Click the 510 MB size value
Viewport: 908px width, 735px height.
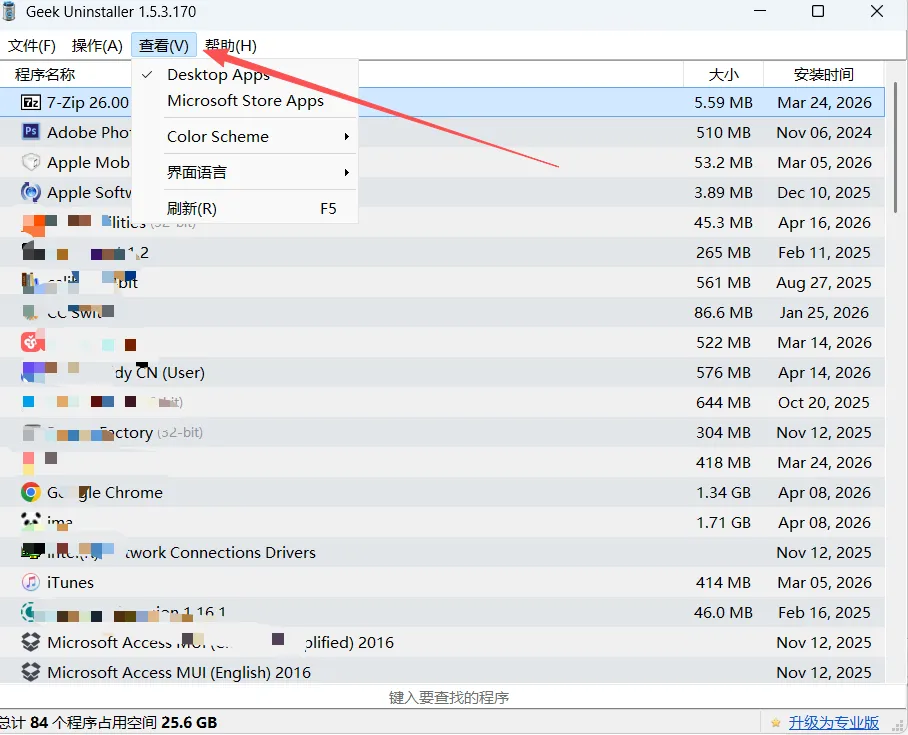pyautogui.click(x=723, y=133)
